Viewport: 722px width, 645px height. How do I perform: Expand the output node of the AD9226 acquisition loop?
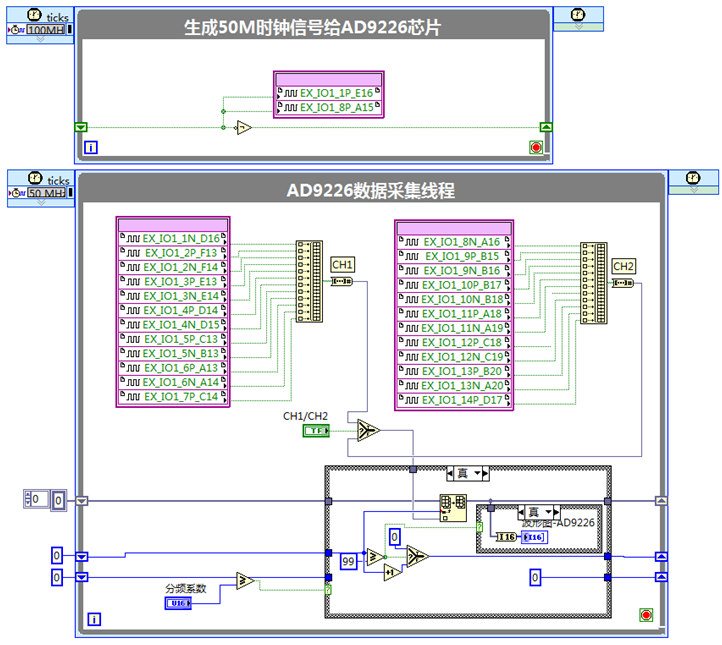coord(693,190)
